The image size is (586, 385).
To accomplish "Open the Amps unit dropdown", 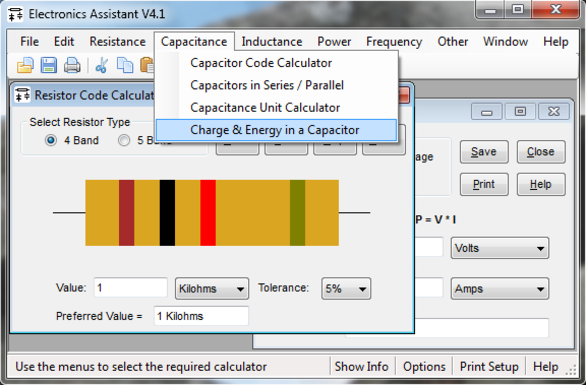I will tap(500, 289).
